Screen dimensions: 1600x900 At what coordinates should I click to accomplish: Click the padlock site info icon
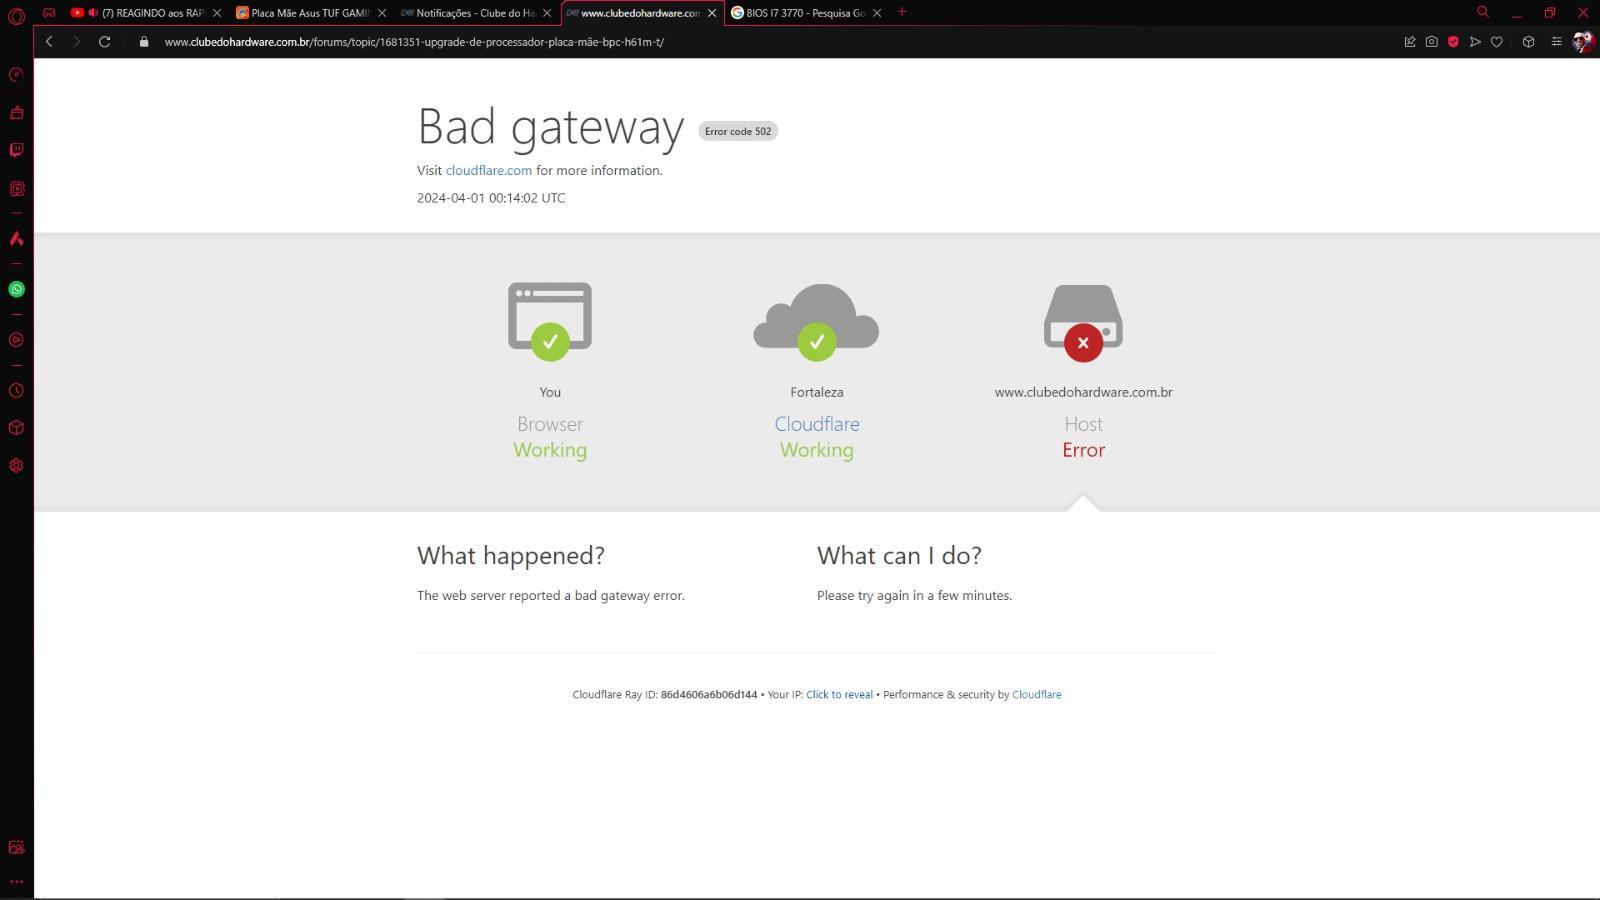click(144, 42)
